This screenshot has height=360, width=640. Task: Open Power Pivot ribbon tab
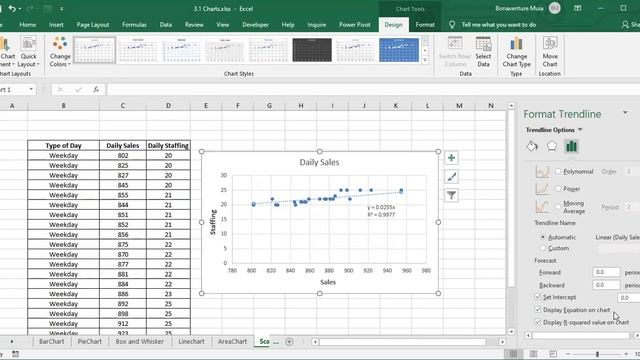coord(354,24)
